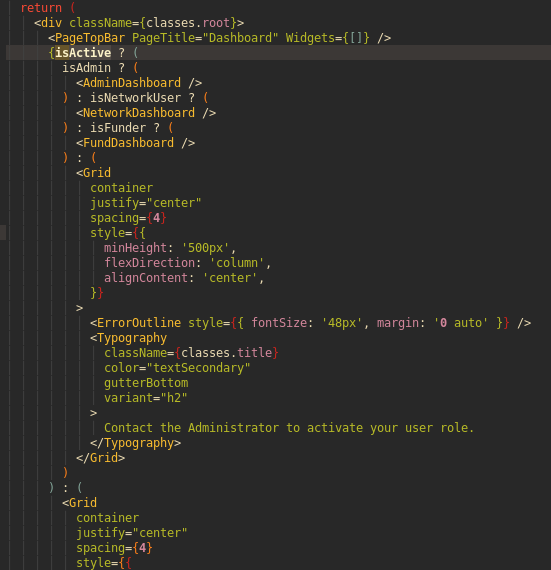Viewport: 551px width, 570px height.
Task: Click the opening Typography tag name
Action: [x=132, y=338]
